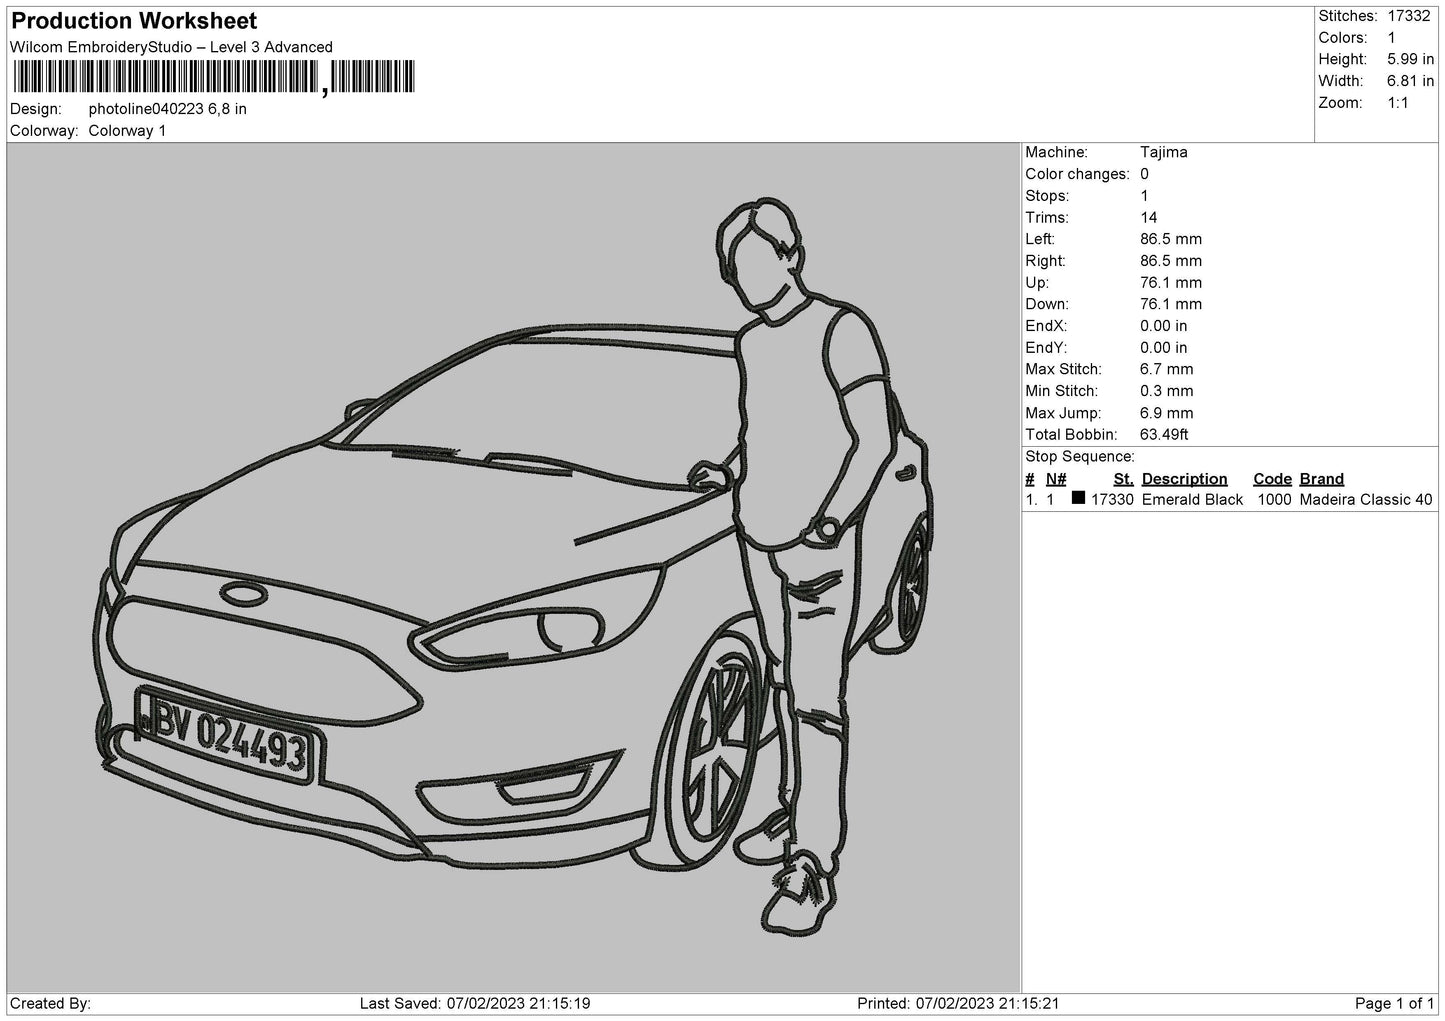Click the "Created By:" footer label
Viewport: 1445px width, 1021px height.
pos(51,1003)
